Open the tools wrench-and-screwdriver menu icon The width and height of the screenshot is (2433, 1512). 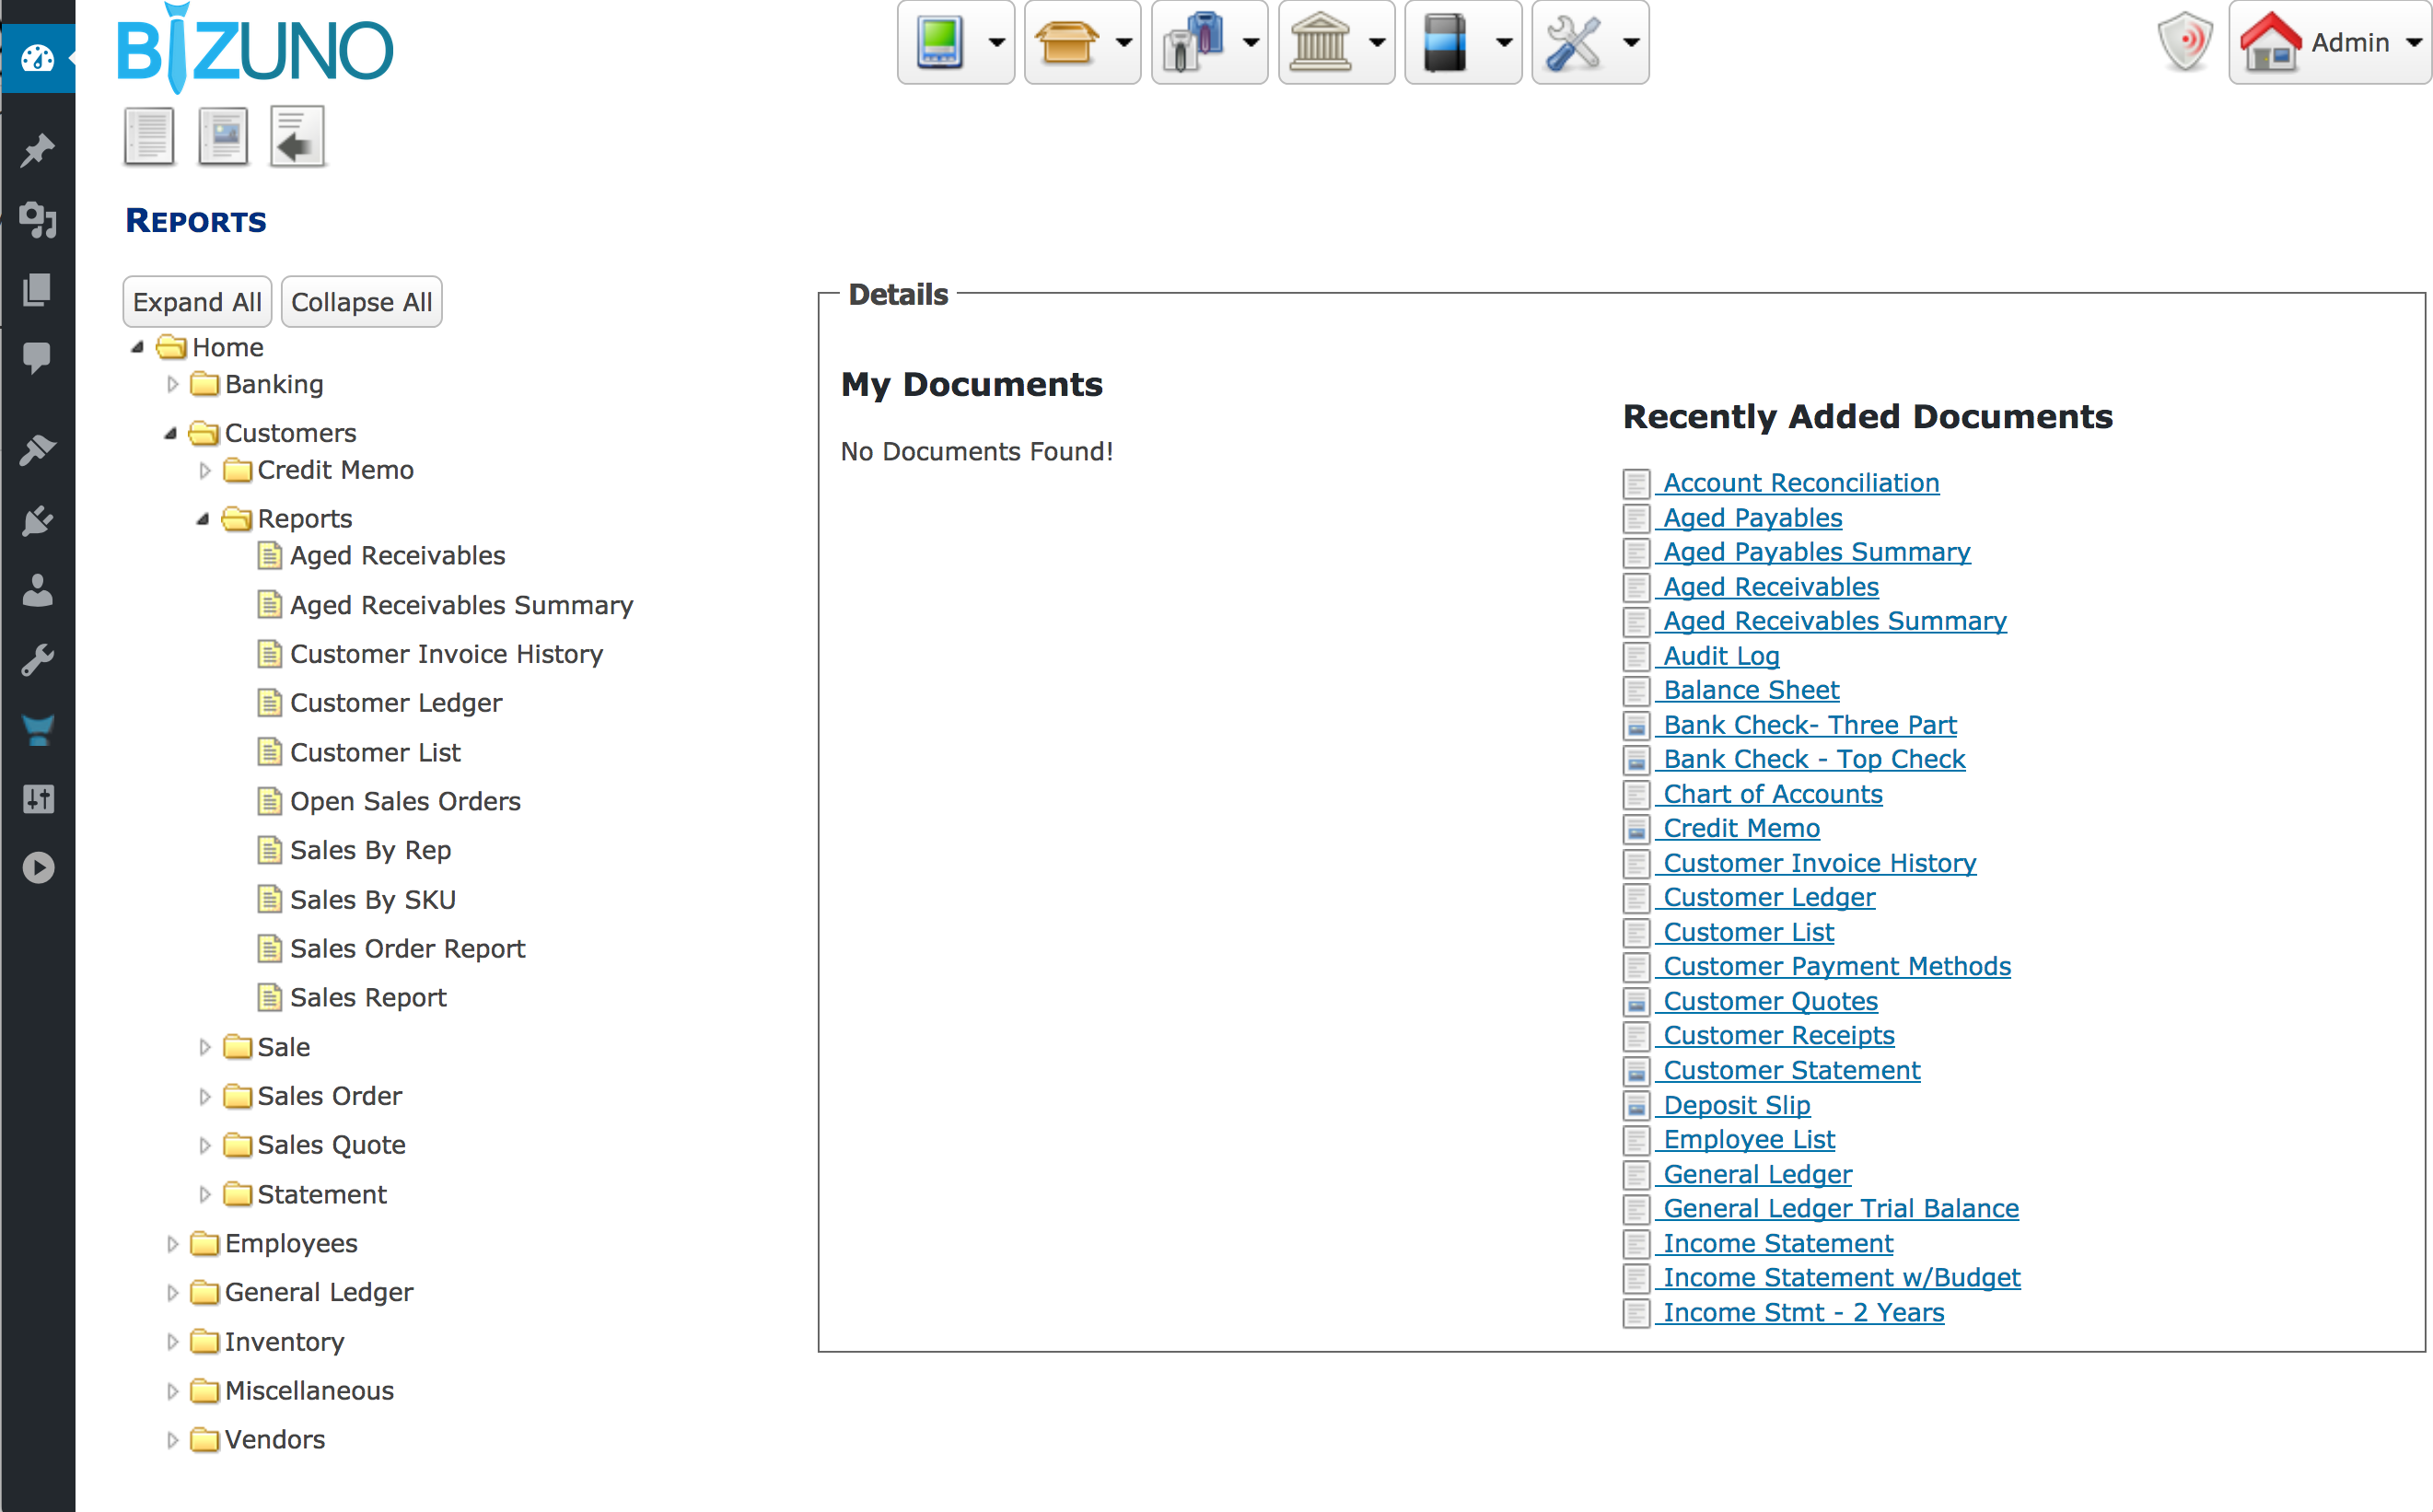[1573, 42]
